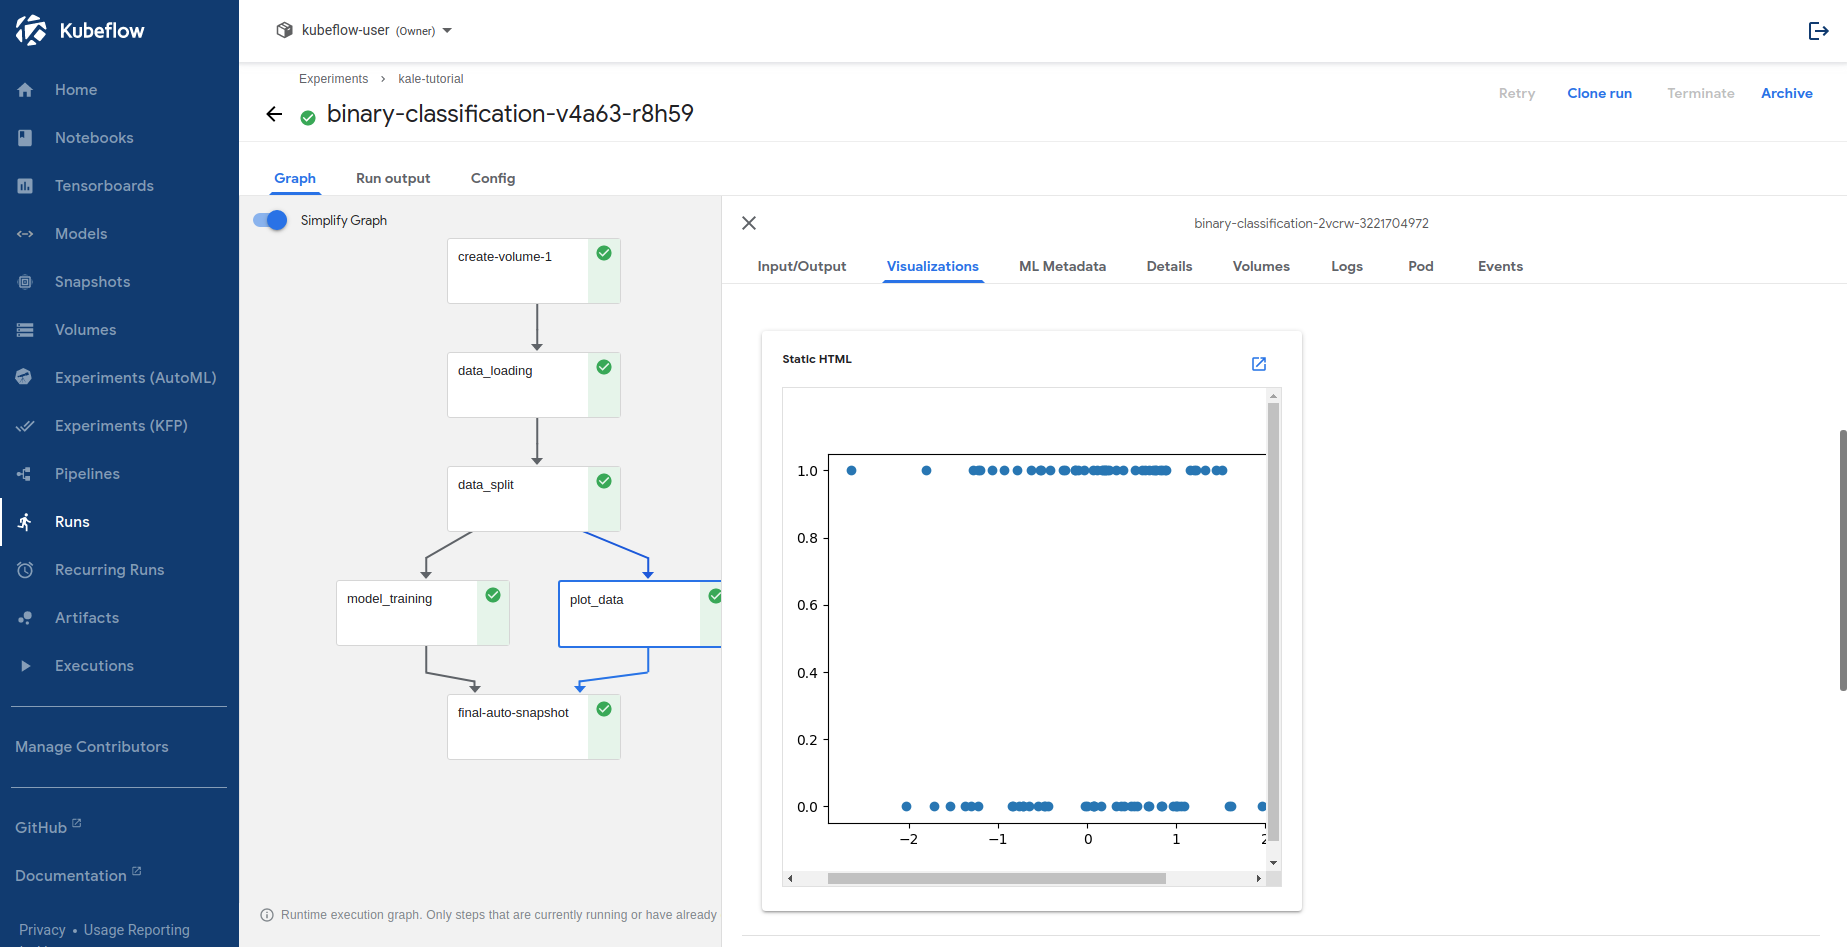Viewport: 1847px width, 947px height.
Task: Open the Pod tab
Action: pos(1421,266)
